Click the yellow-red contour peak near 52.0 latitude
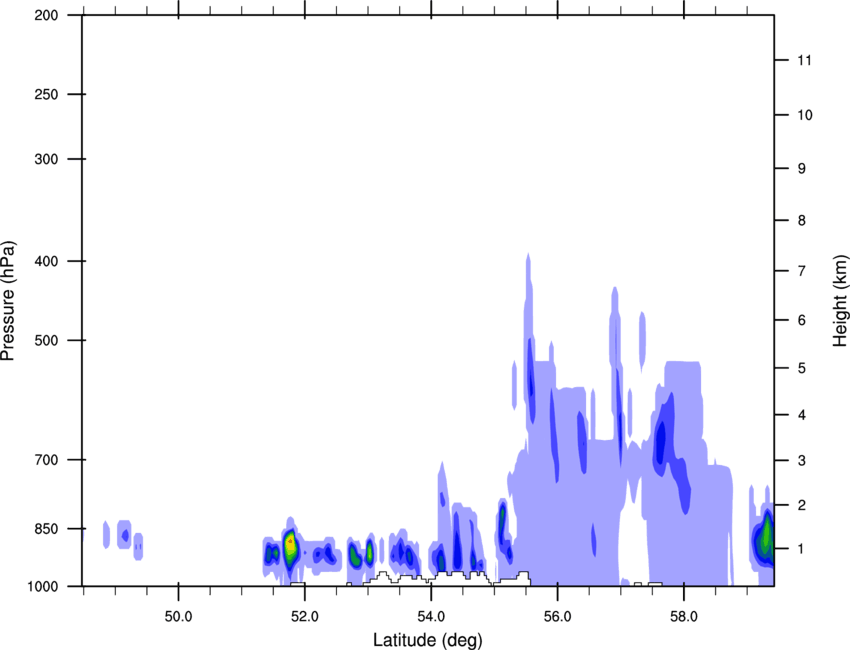The image size is (850, 650). coord(291,545)
